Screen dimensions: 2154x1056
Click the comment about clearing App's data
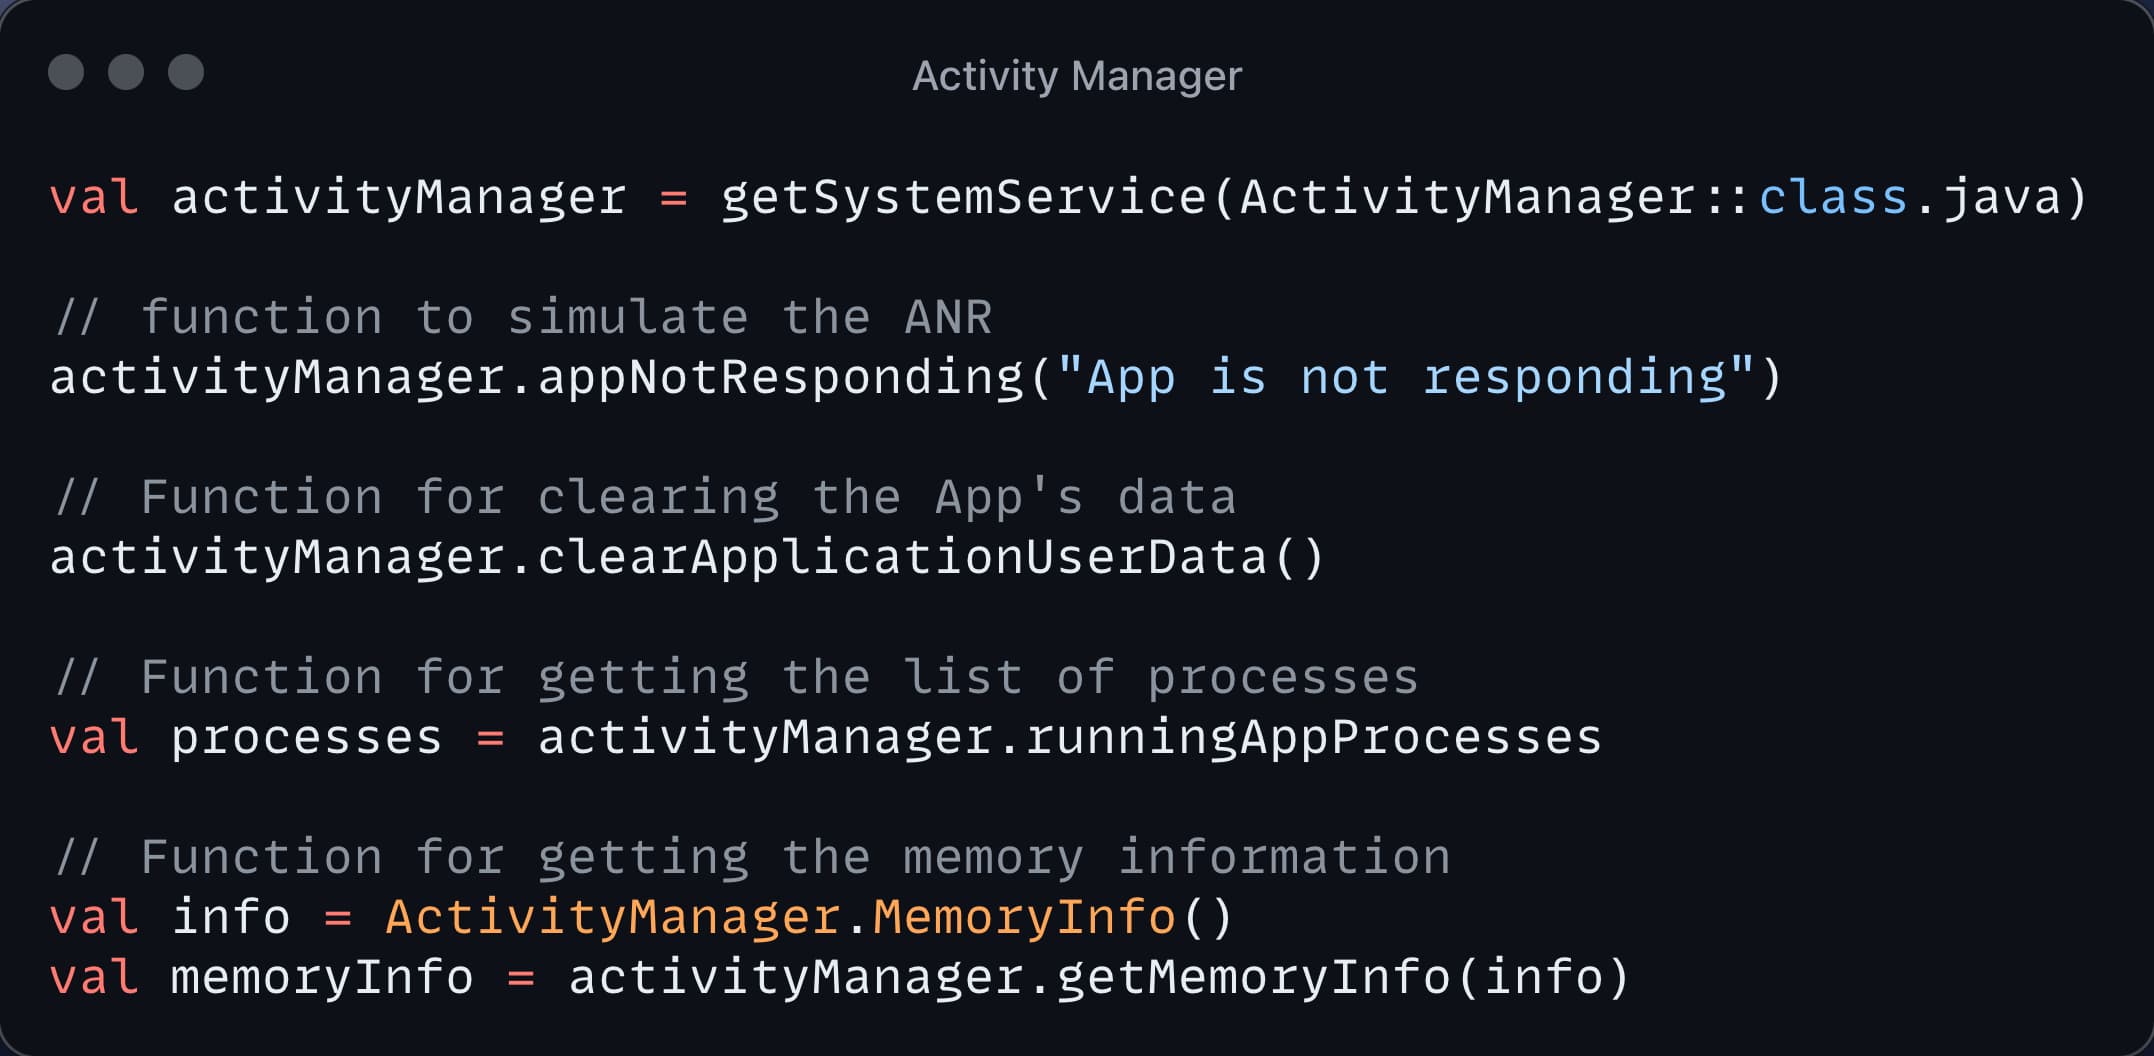pyautogui.click(x=645, y=498)
